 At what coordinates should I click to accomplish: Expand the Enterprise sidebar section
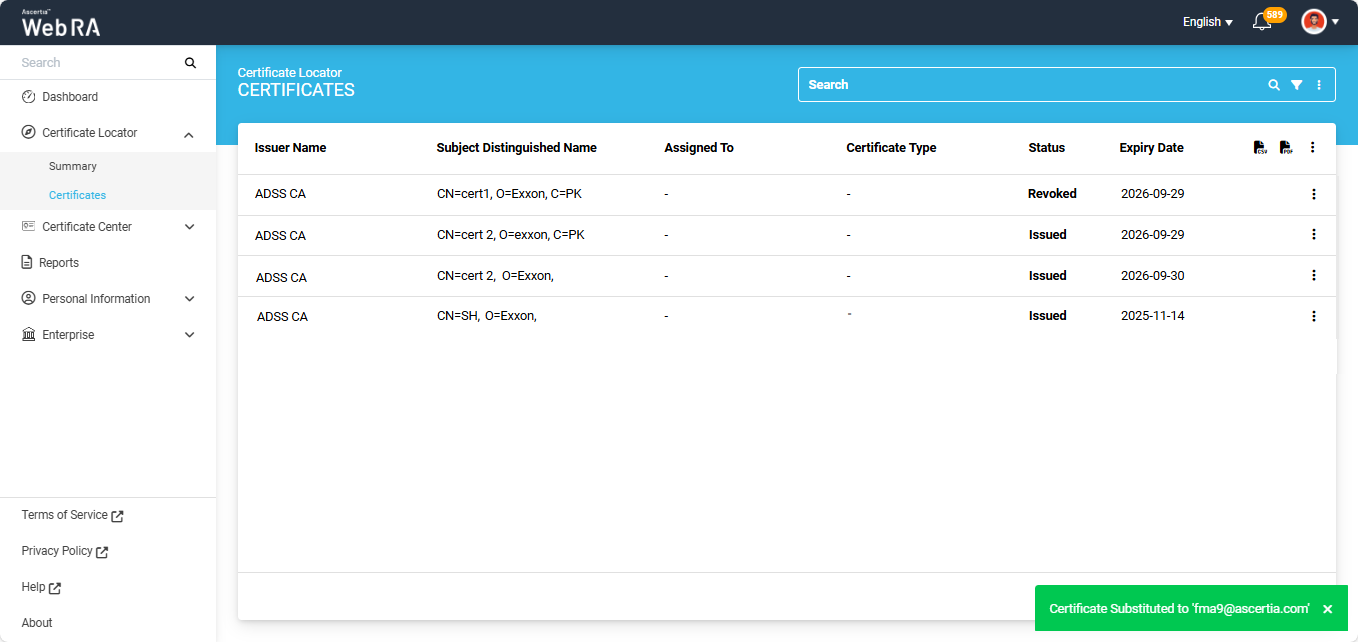click(x=189, y=335)
